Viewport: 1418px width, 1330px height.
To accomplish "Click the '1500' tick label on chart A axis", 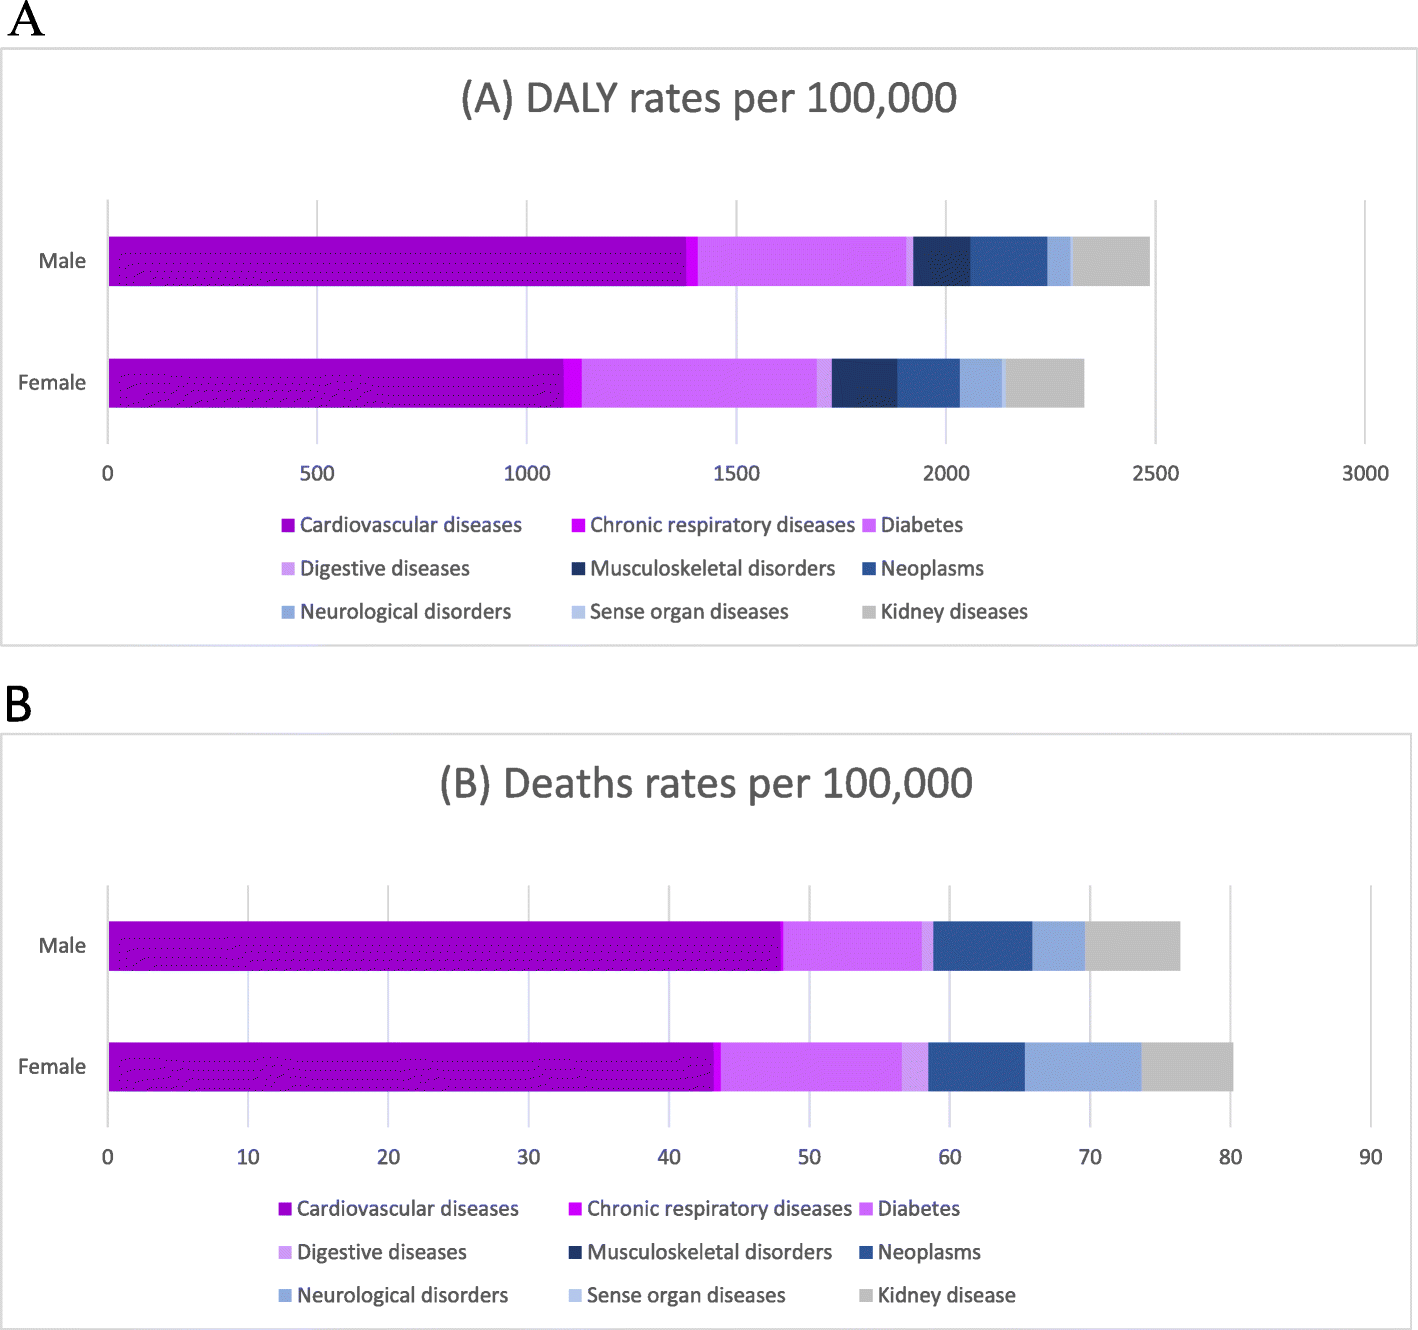I will coord(736,474).
